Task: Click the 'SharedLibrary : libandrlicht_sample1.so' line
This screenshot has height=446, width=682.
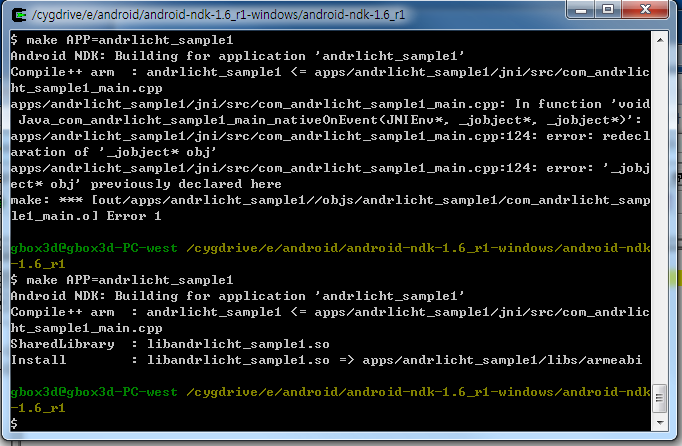Action: click(170, 344)
